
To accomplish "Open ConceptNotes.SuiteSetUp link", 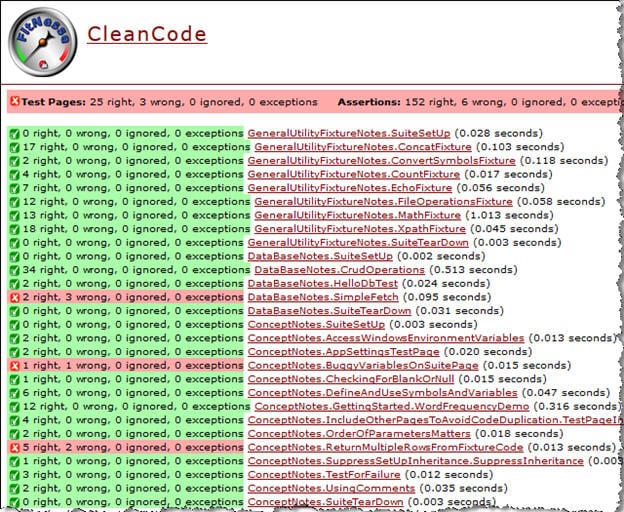I will click(x=316, y=325).
